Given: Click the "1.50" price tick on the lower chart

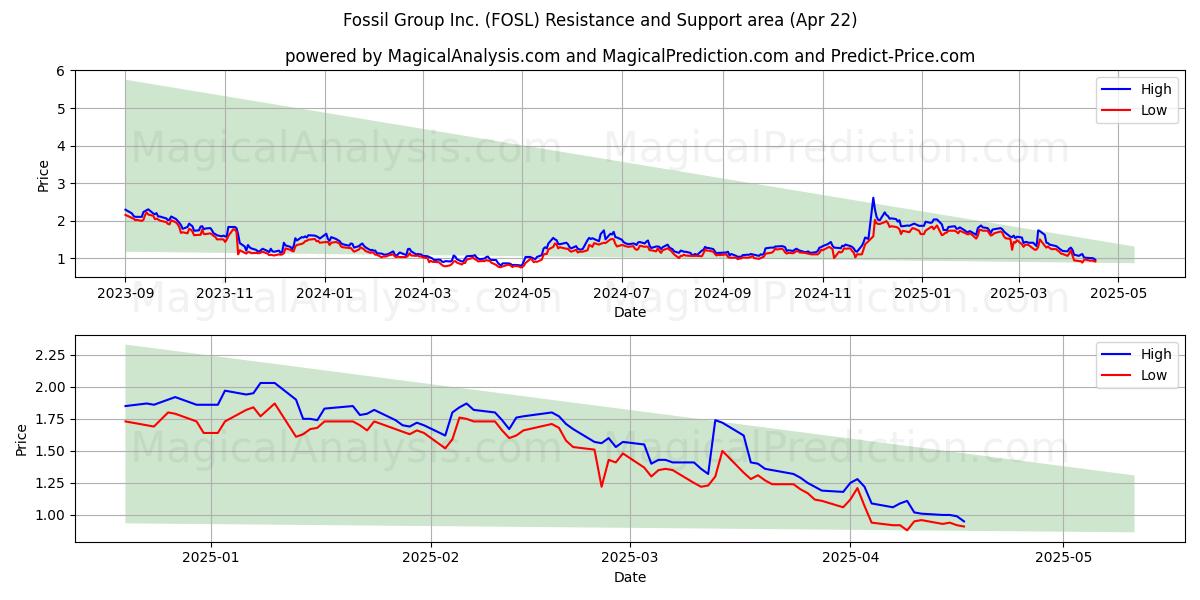Looking at the screenshot, I should 50,451.
